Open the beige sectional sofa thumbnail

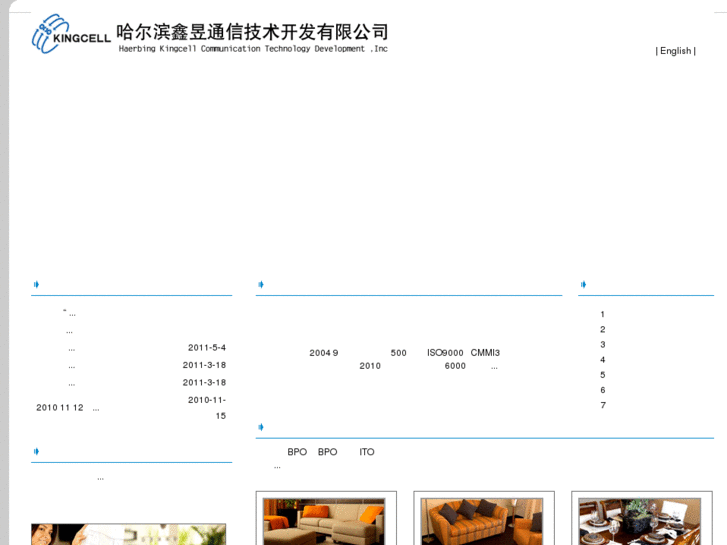click(x=324, y=521)
